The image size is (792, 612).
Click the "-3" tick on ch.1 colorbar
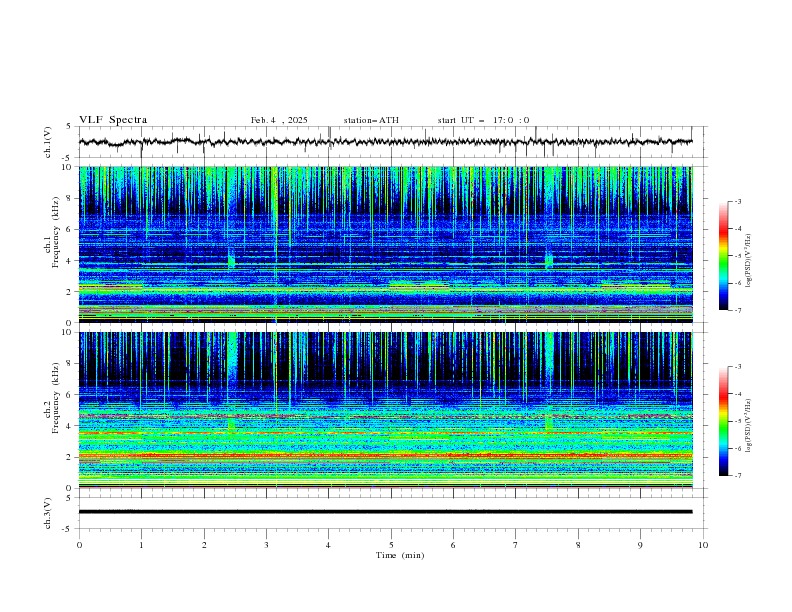click(x=737, y=201)
